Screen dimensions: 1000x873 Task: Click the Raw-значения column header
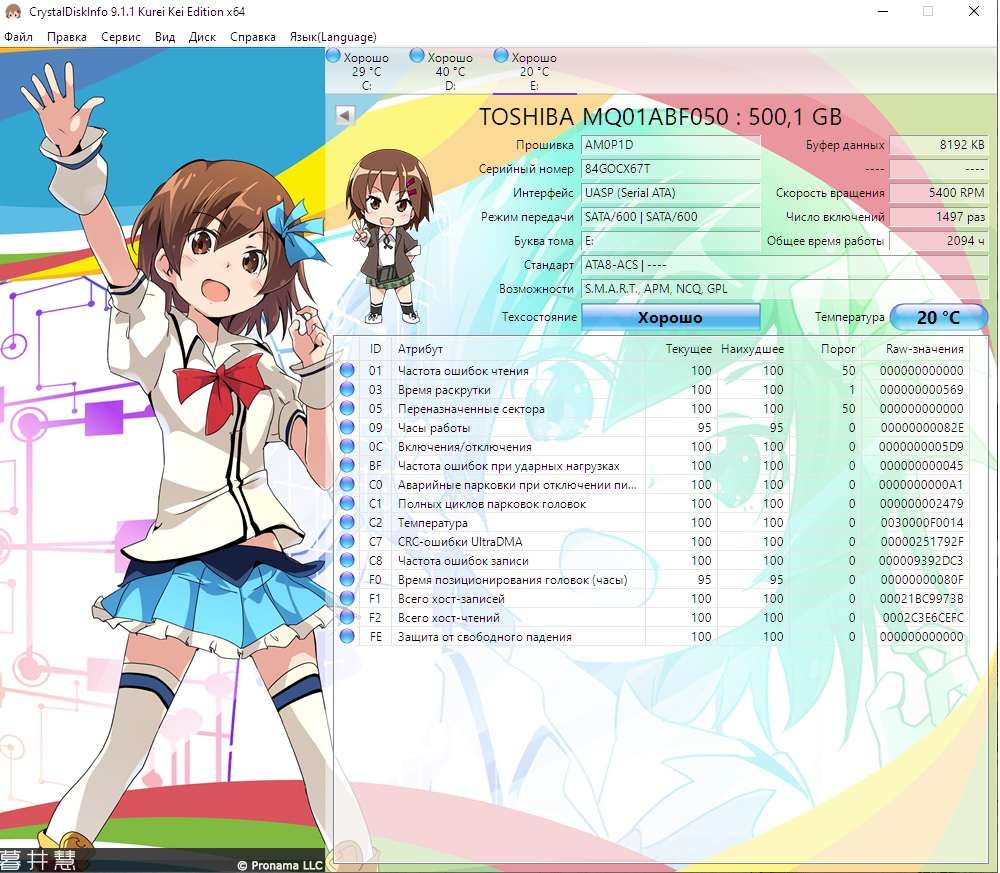click(924, 349)
